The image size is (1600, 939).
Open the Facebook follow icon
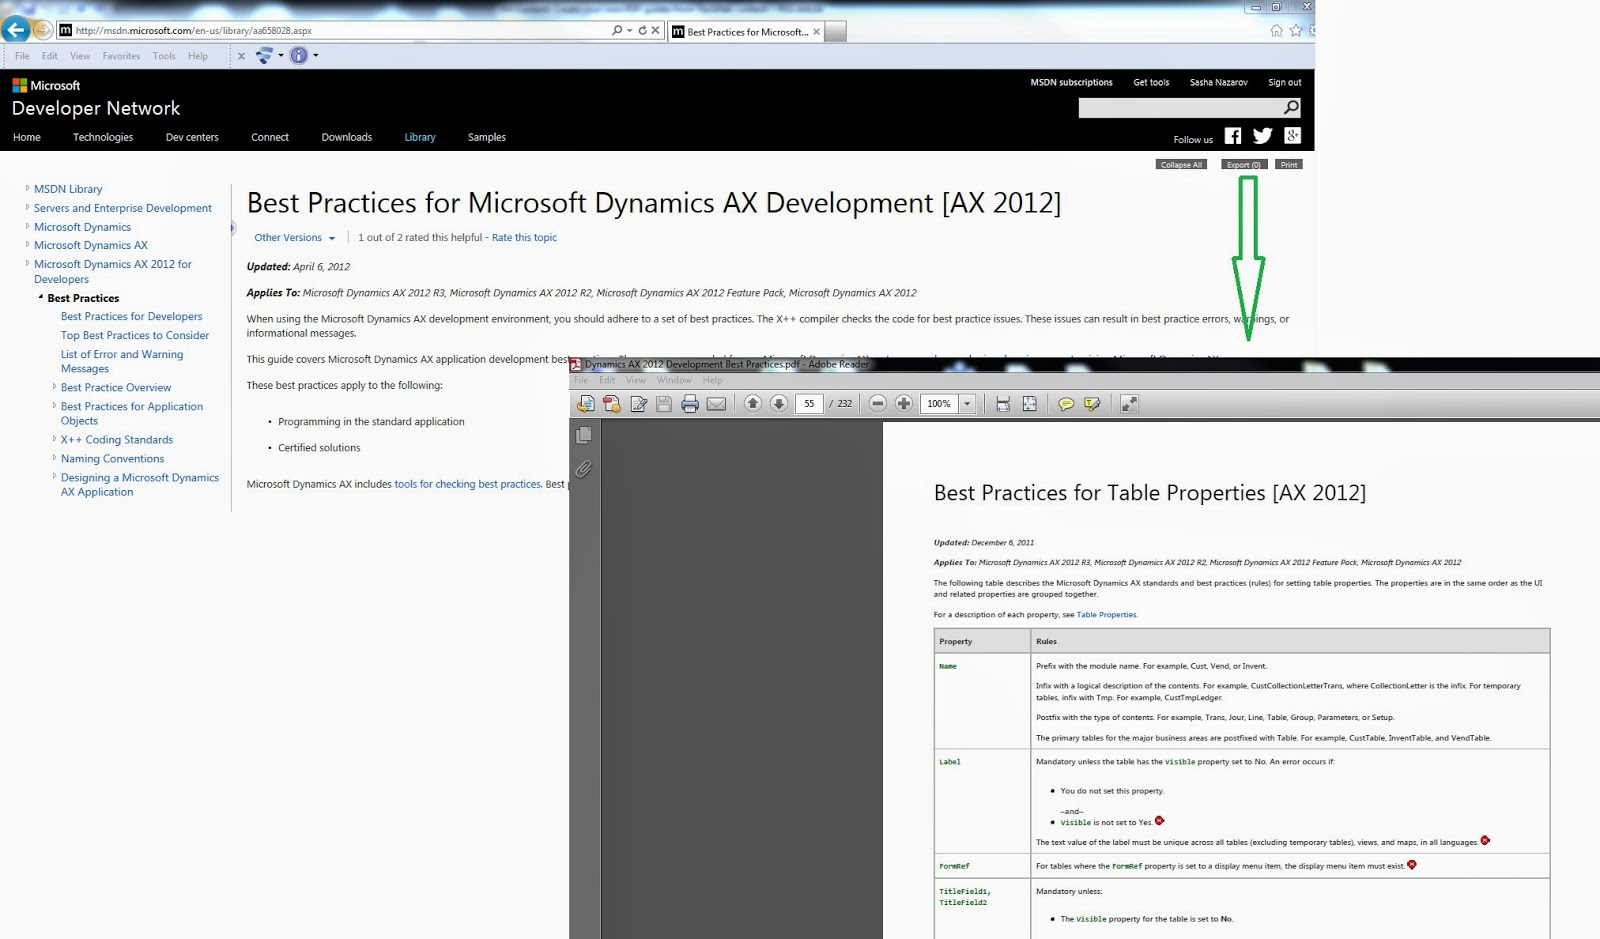[x=1233, y=136]
